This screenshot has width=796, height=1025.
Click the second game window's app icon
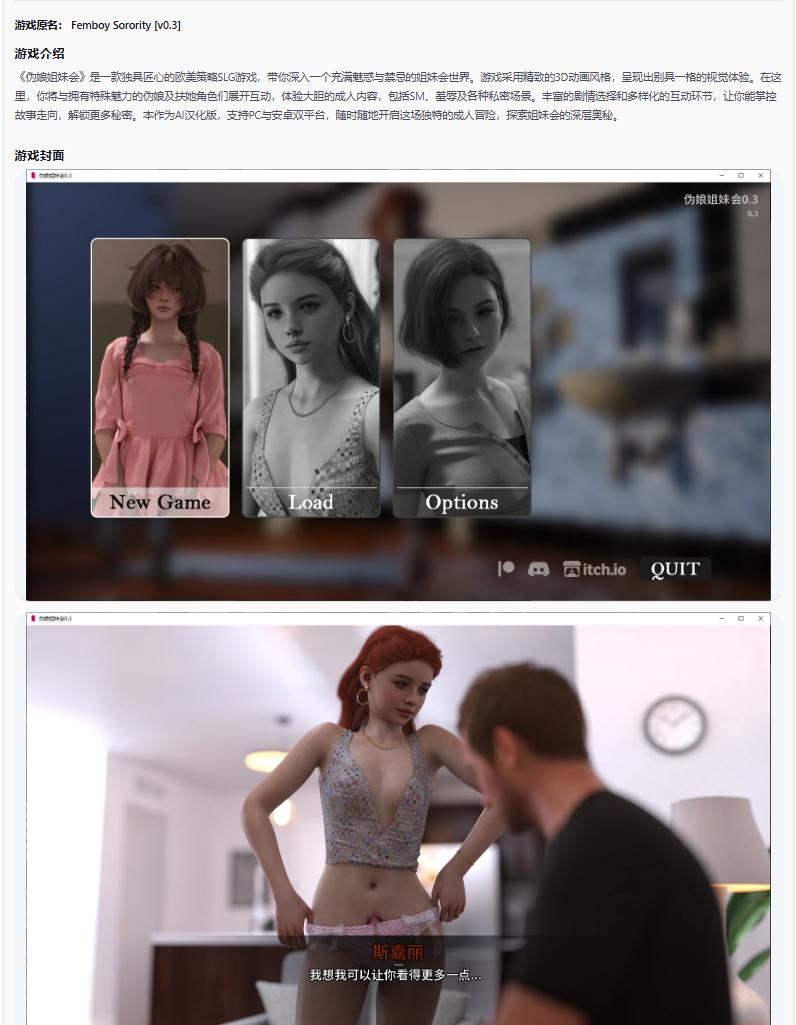click(33, 618)
